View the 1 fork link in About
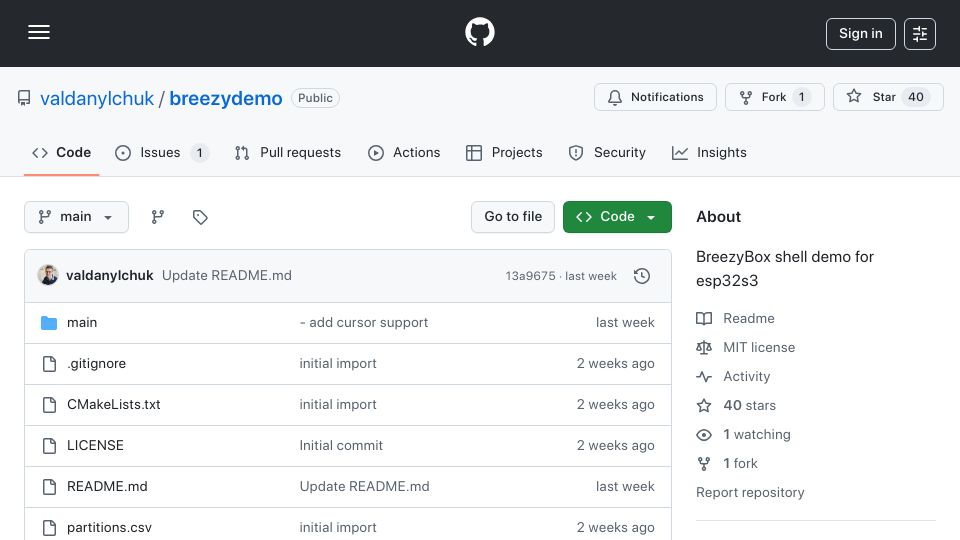 (740, 463)
